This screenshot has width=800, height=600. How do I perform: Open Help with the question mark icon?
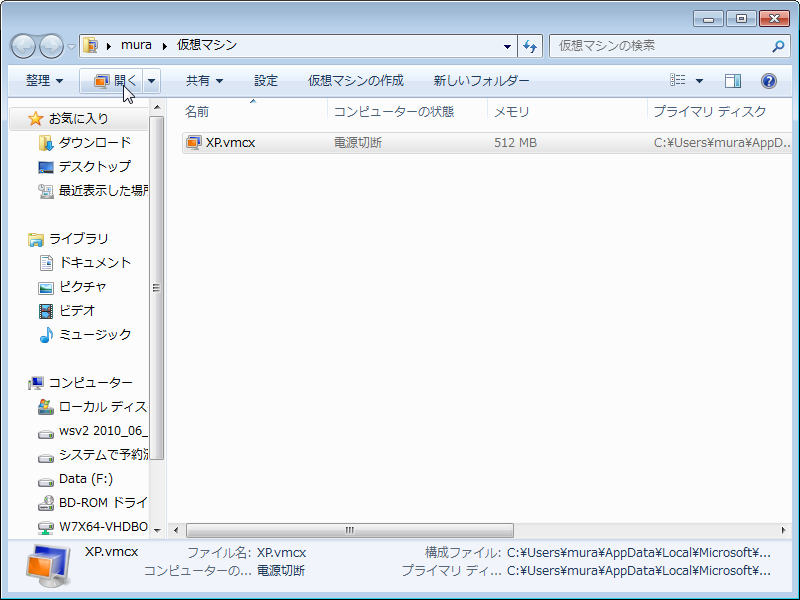coord(769,81)
